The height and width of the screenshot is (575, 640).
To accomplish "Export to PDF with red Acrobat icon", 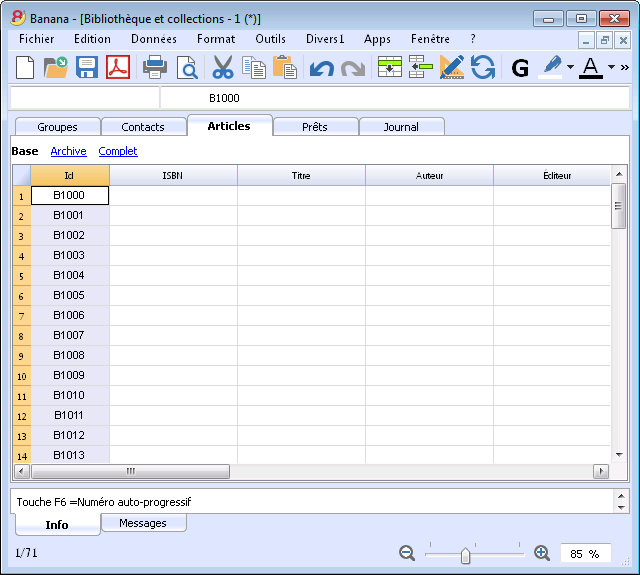I will (118, 67).
